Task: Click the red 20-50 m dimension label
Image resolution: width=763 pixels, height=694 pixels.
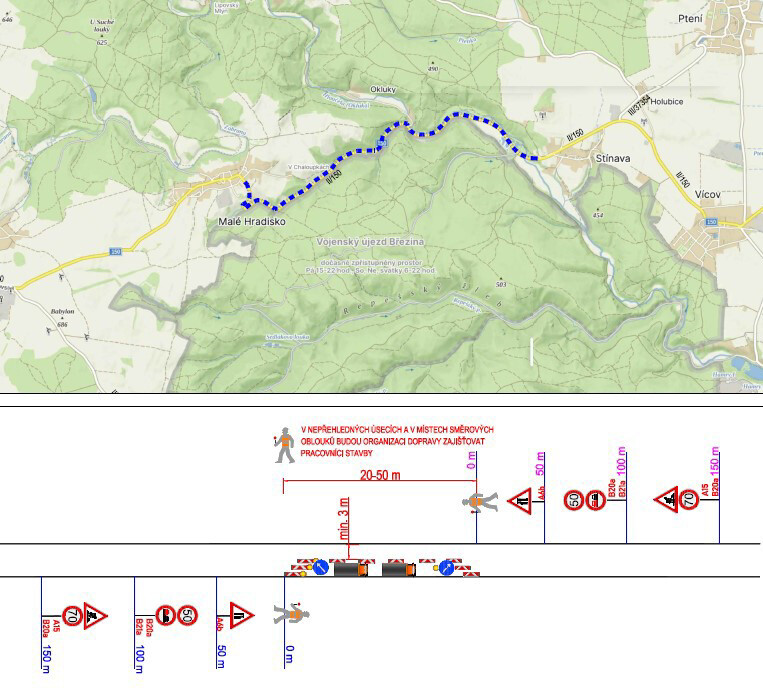Action: (x=380, y=475)
